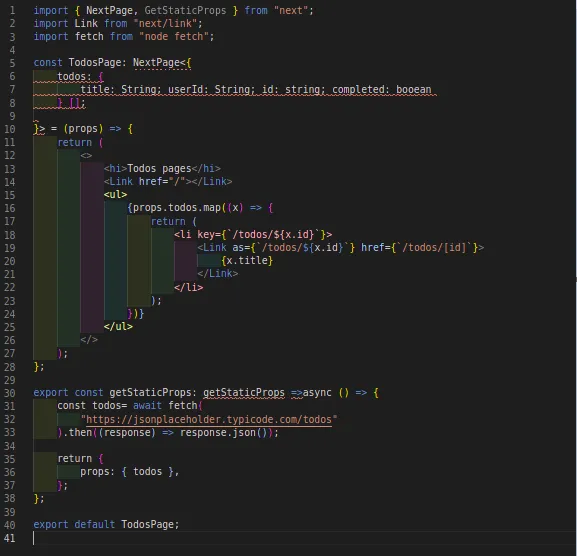Click the URL string jsonplaceholder.typicode.com/todos
Screen dimensions: 577x556
coord(209,419)
